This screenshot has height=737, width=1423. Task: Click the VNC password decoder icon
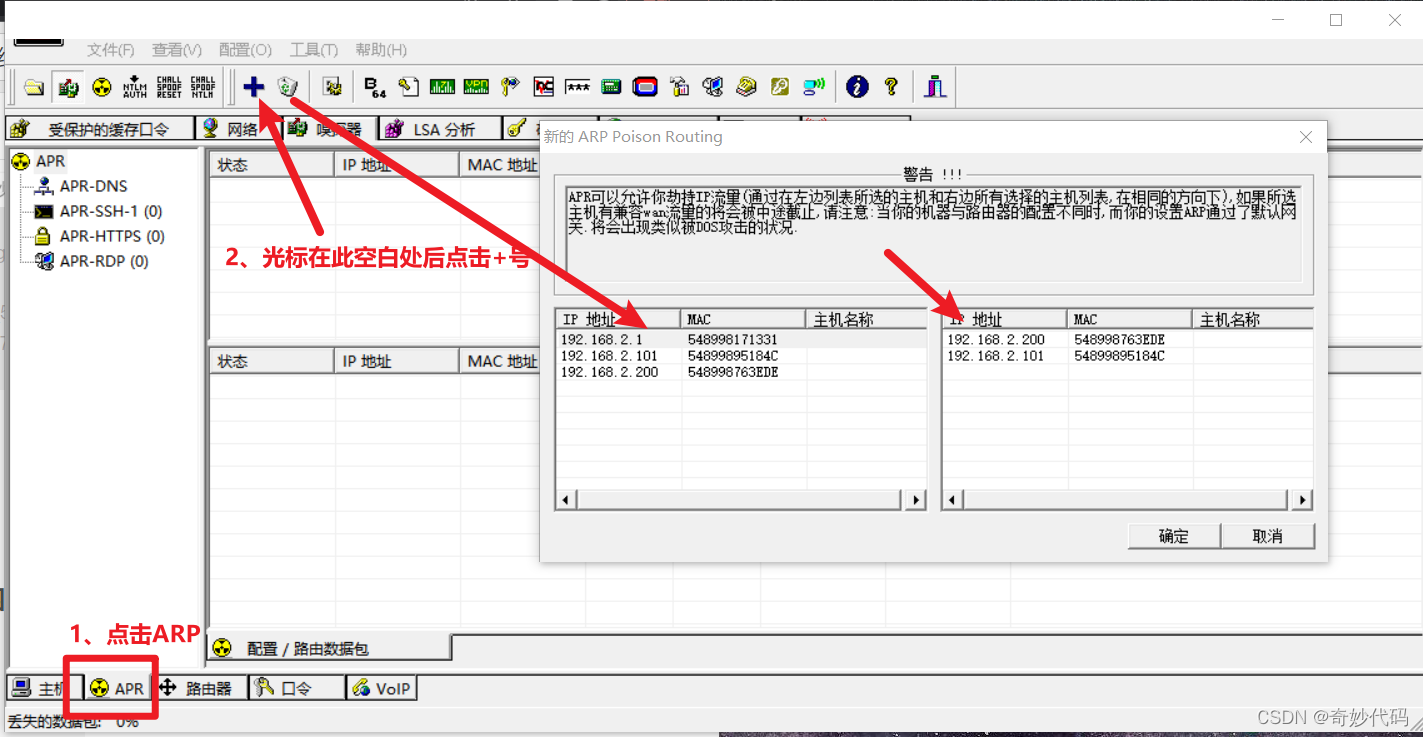pyautogui.click(x=543, y=87)
